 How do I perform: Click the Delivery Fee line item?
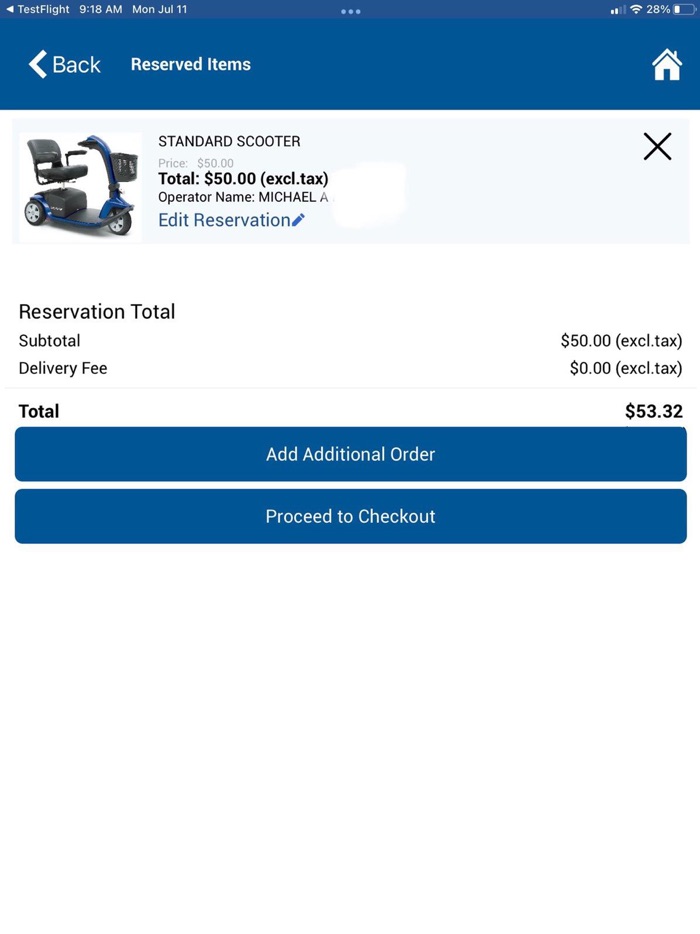pyautogui.click(x=63, y=368)
